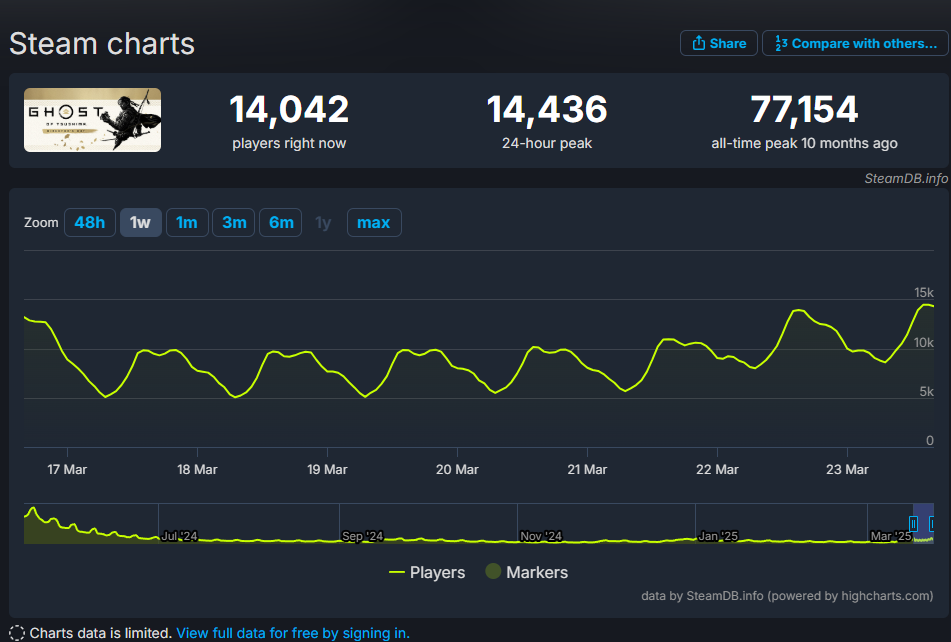Click the disabled 1y zoom option
This screenshot has width=951, height=642.
click(323, 222)
